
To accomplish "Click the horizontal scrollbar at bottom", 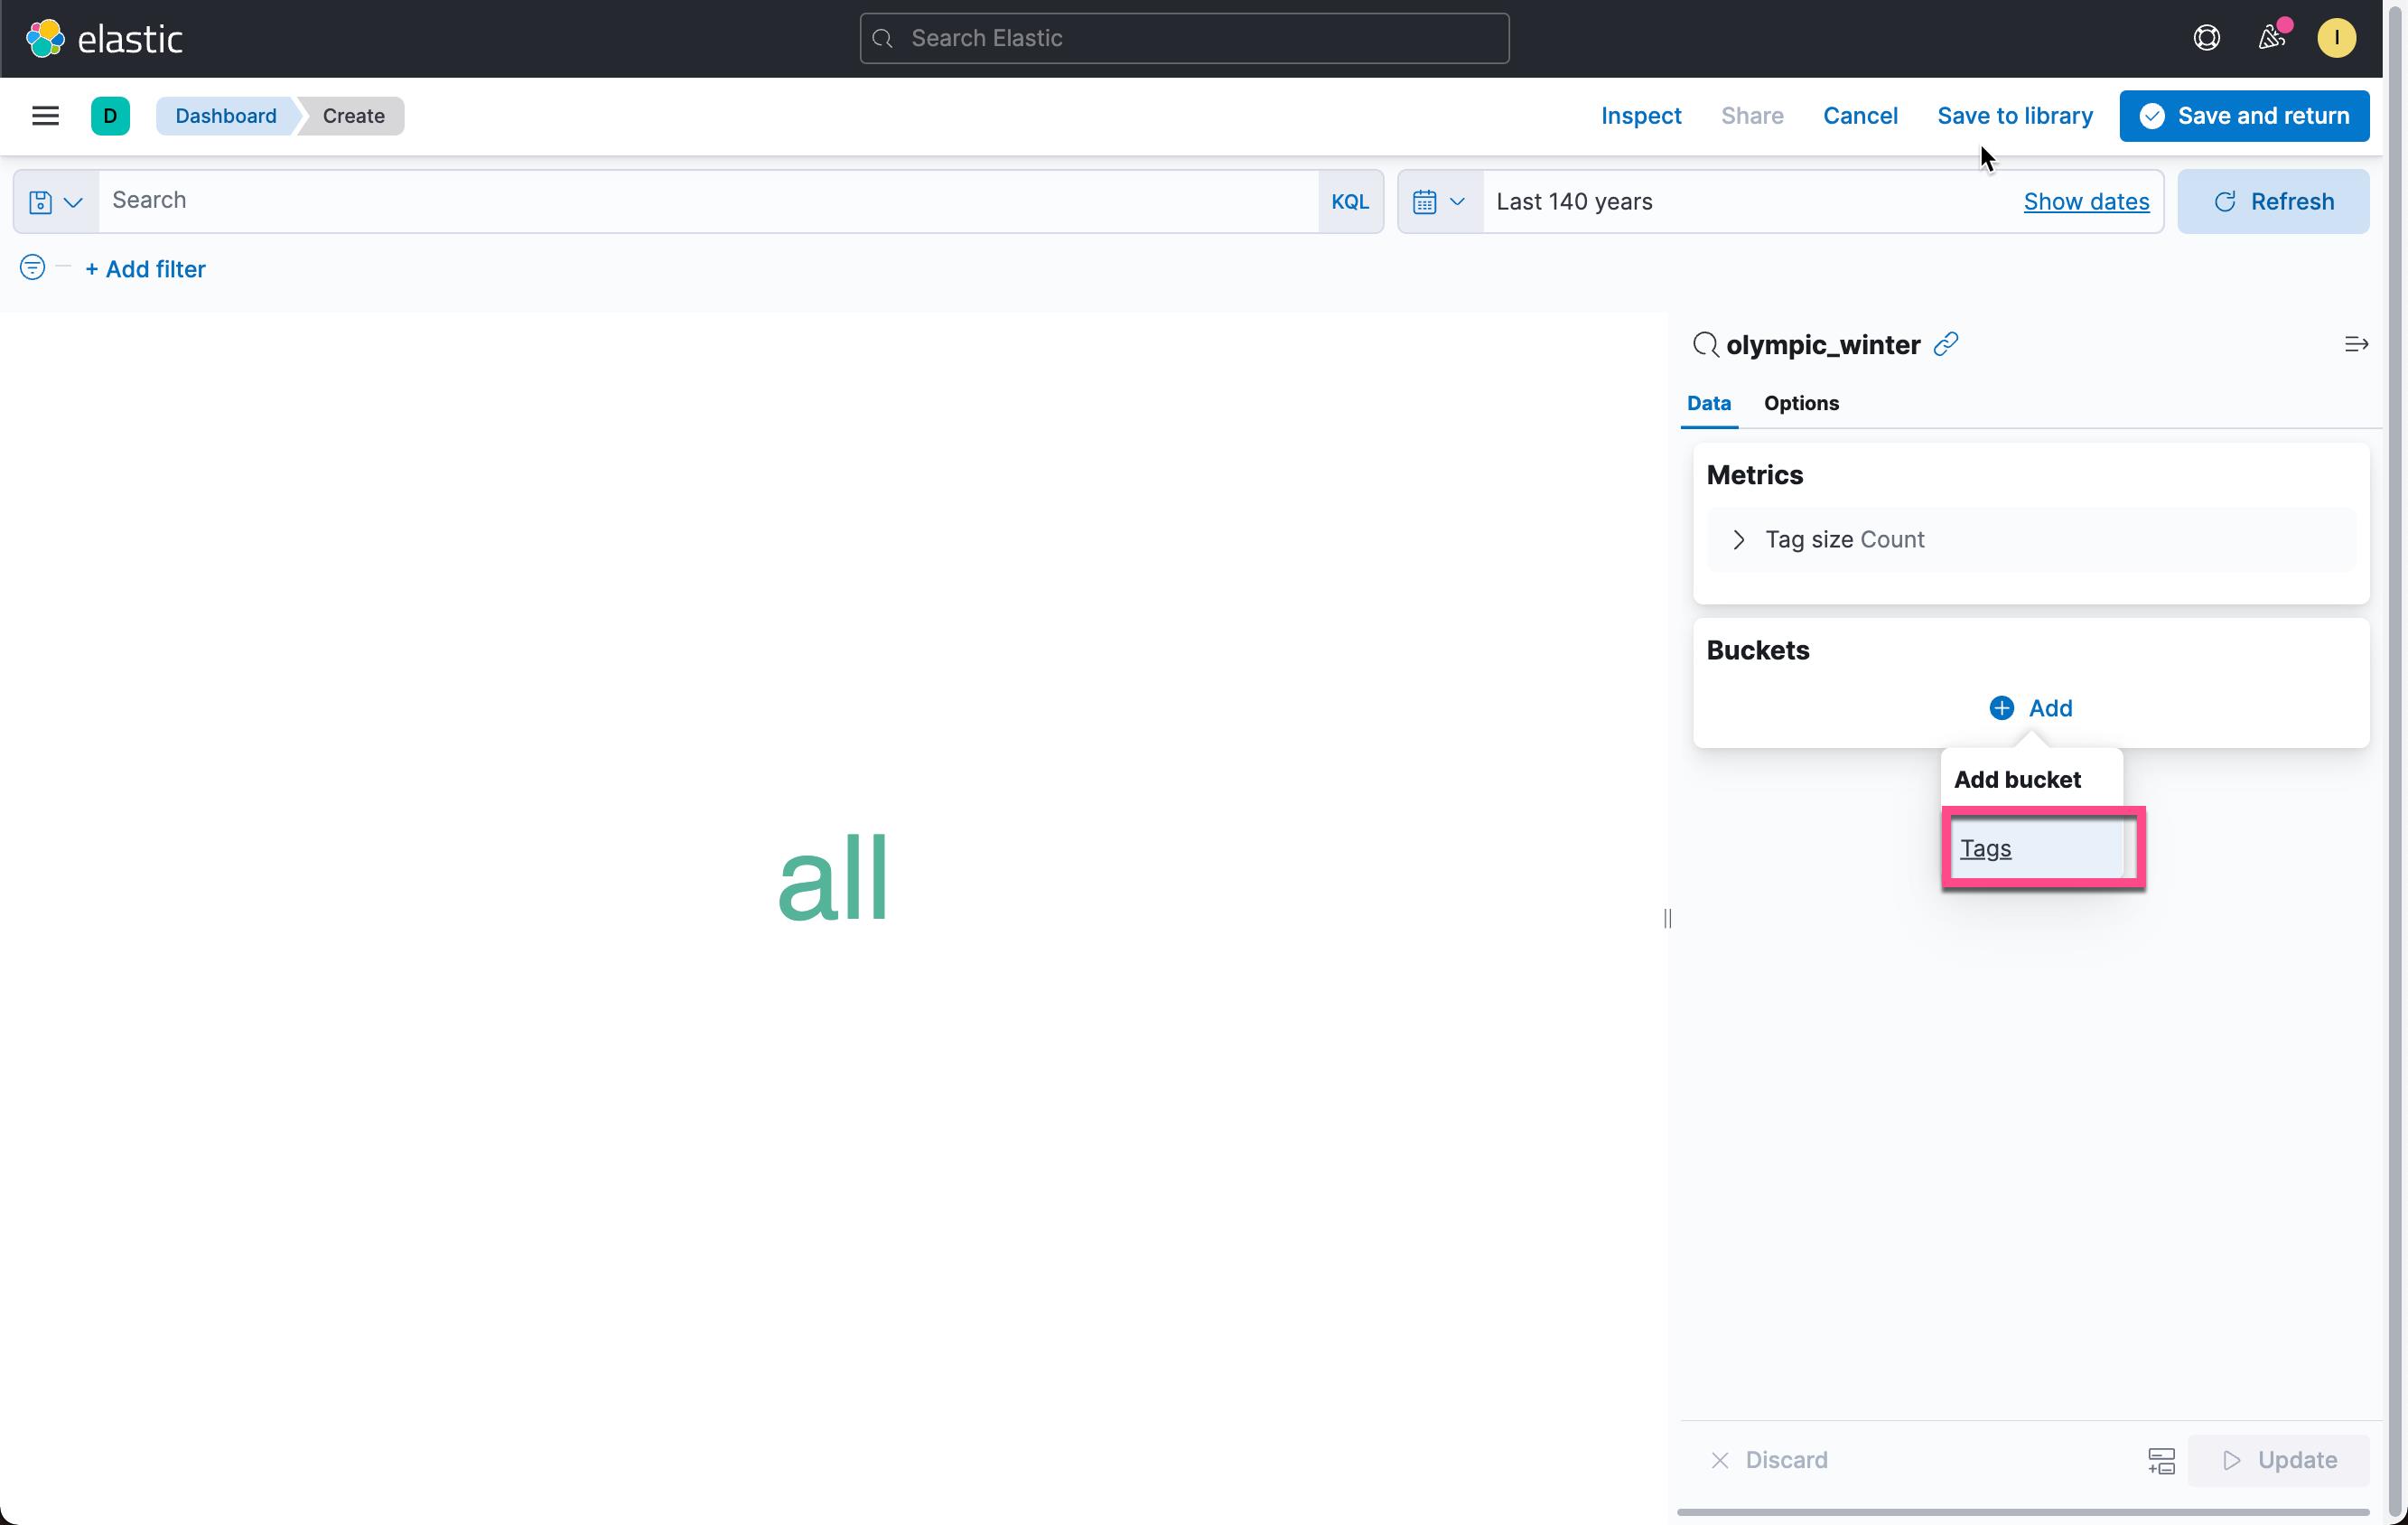I will pos(2023,1512).
